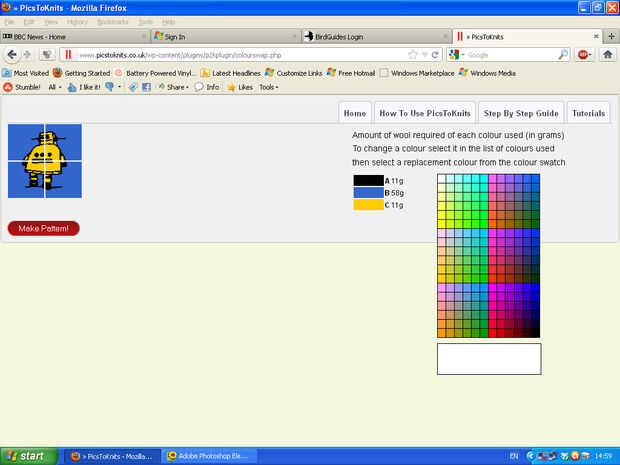Click the magnifier in the Google search box
This screenshot has width=620, height=465.
click(563, 55)
